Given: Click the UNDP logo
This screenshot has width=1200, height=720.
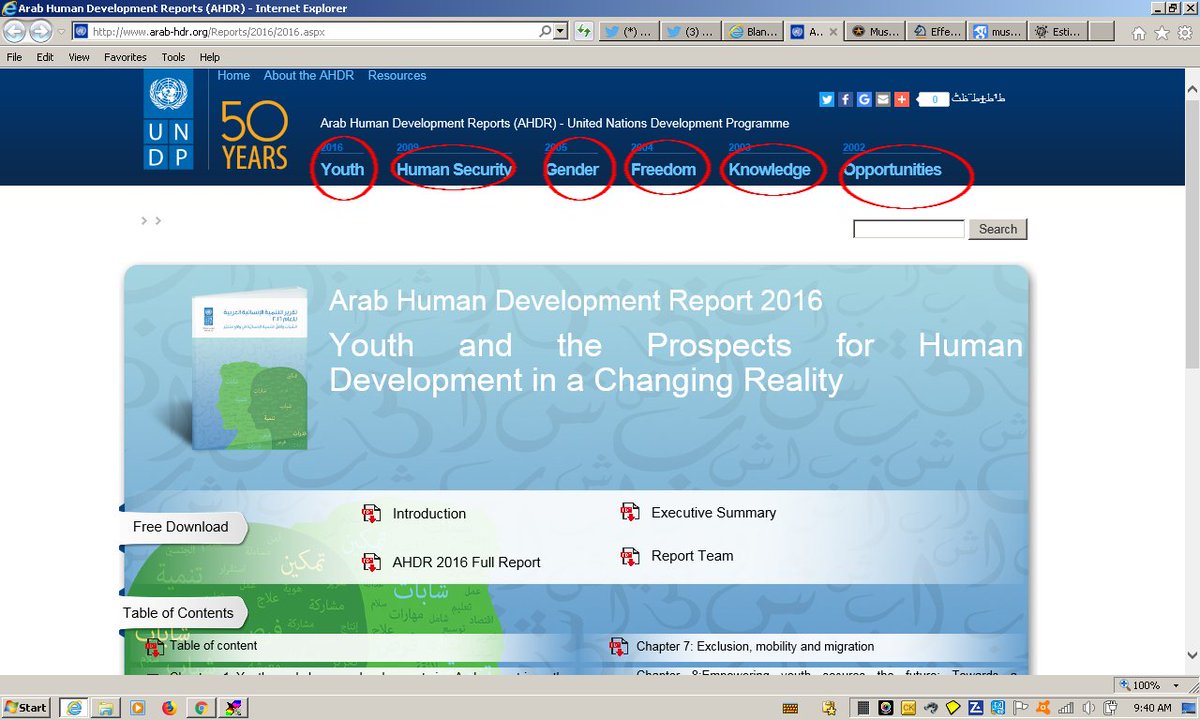Looking at the screenshot, I should pos(168,120).
